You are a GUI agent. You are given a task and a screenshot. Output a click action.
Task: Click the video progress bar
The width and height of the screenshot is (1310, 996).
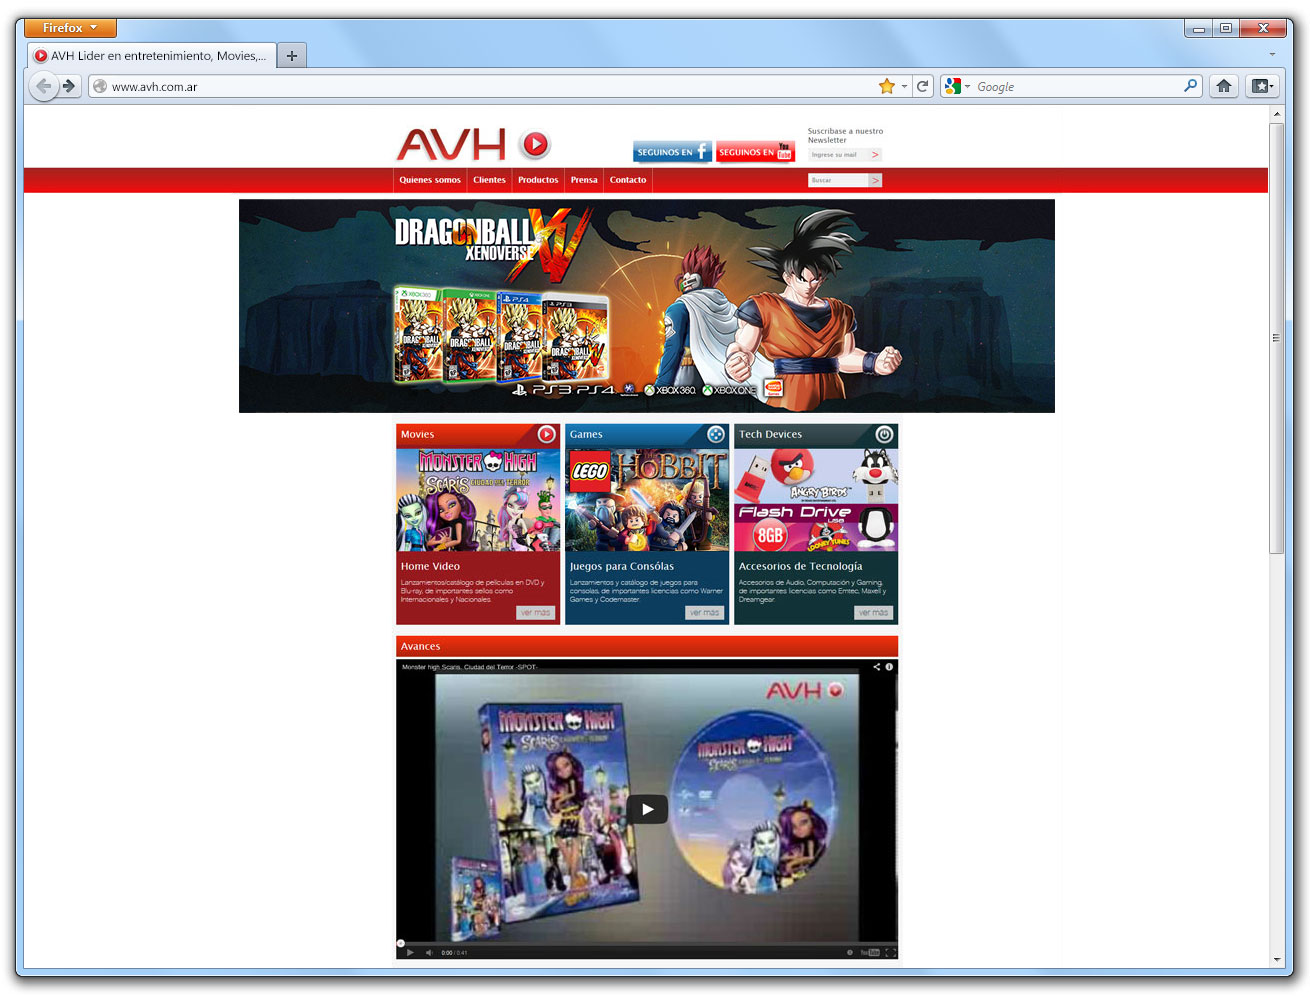click(x=647, y=943)
